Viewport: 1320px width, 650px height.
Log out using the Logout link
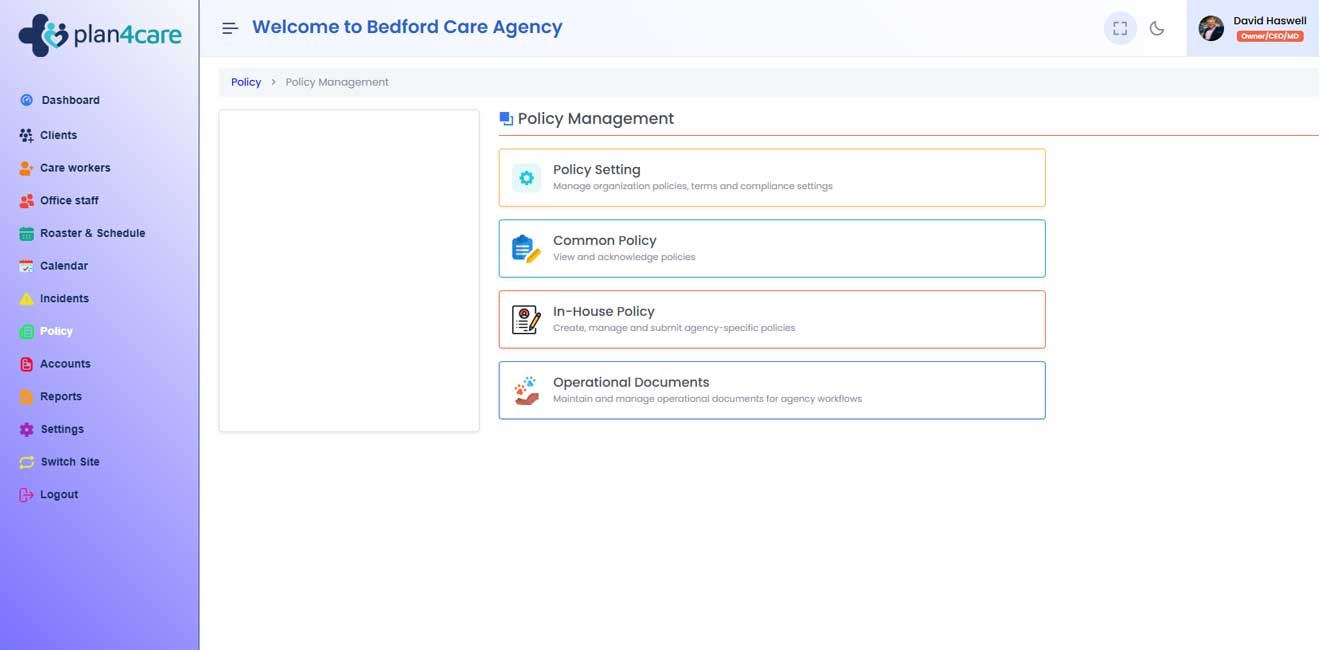click(59, 495)
